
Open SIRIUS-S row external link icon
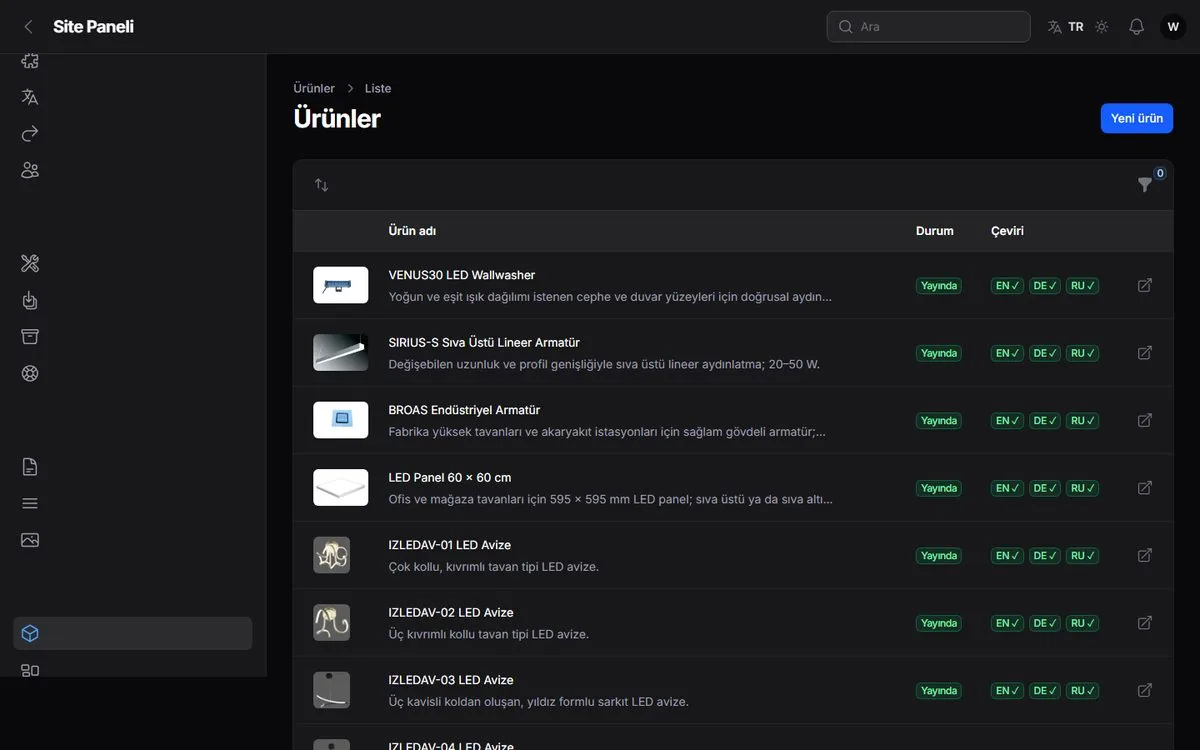1145,353
